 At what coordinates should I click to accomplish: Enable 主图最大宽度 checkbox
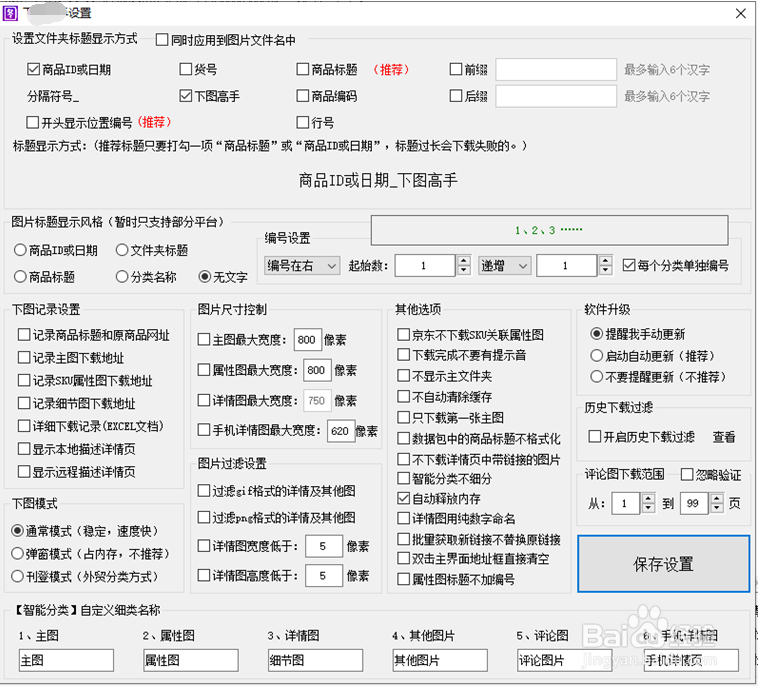(x=204, y=339)
